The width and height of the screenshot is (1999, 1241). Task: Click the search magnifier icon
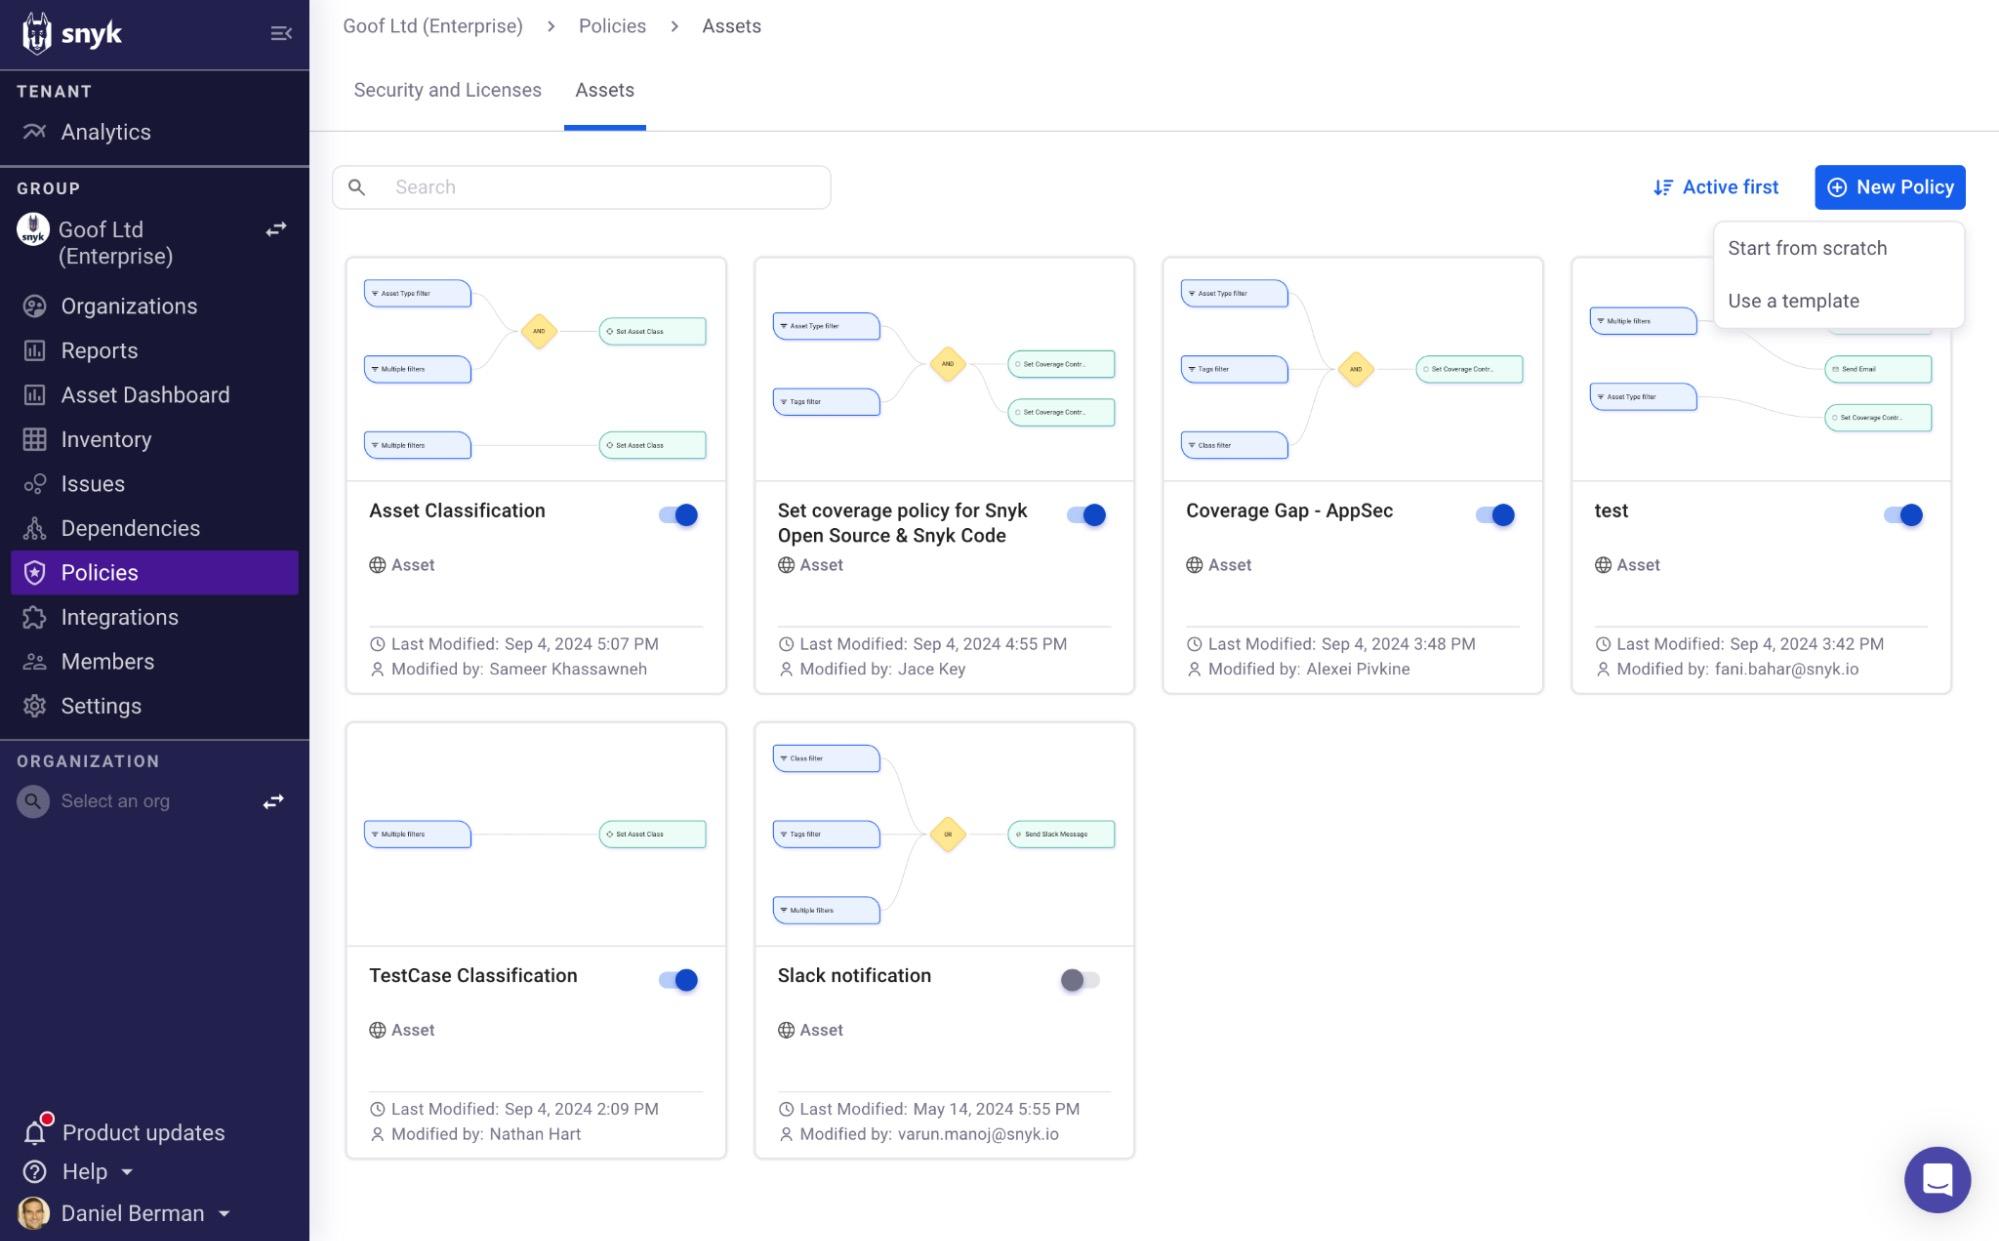click(x=357, y=187)
